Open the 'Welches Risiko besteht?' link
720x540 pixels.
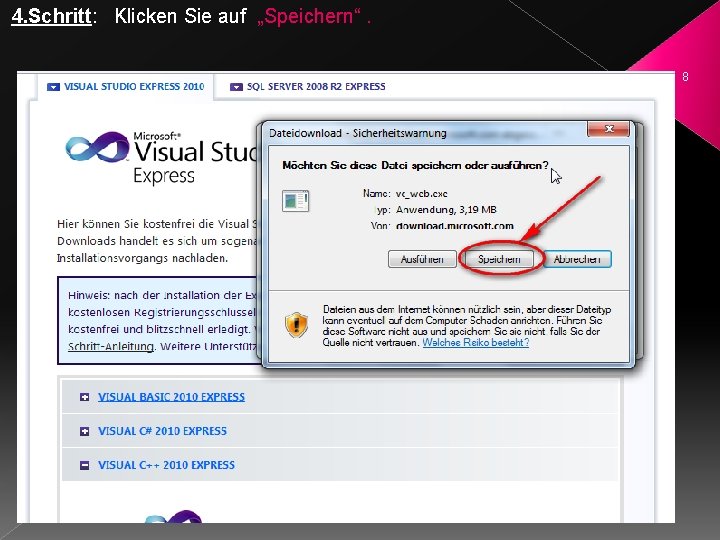pos(475,343)
